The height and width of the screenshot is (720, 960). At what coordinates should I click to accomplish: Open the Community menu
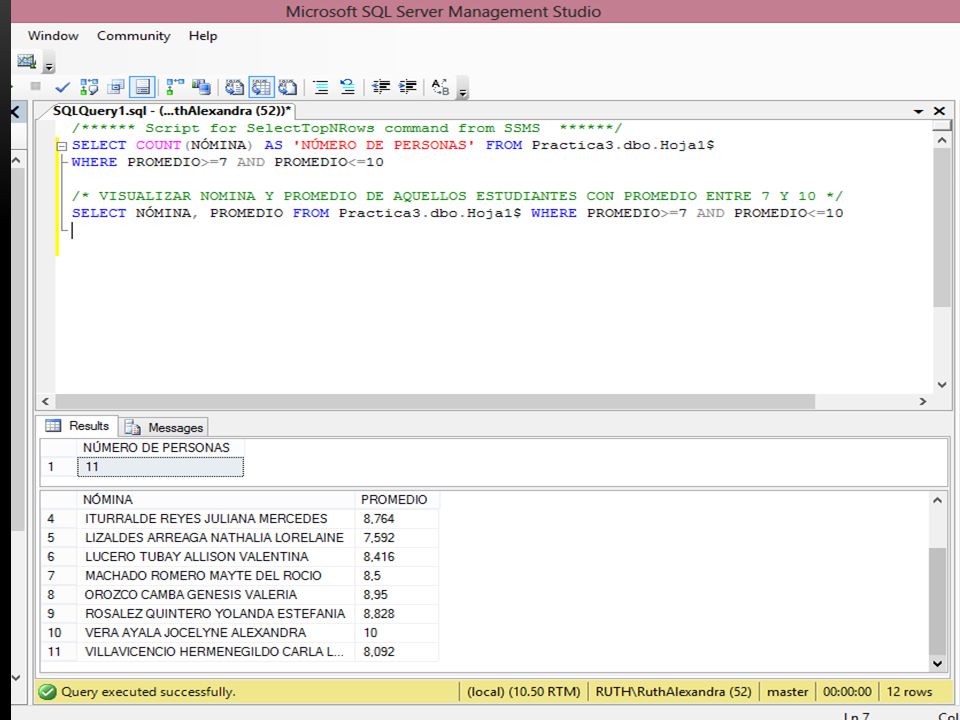pos(133,36)
